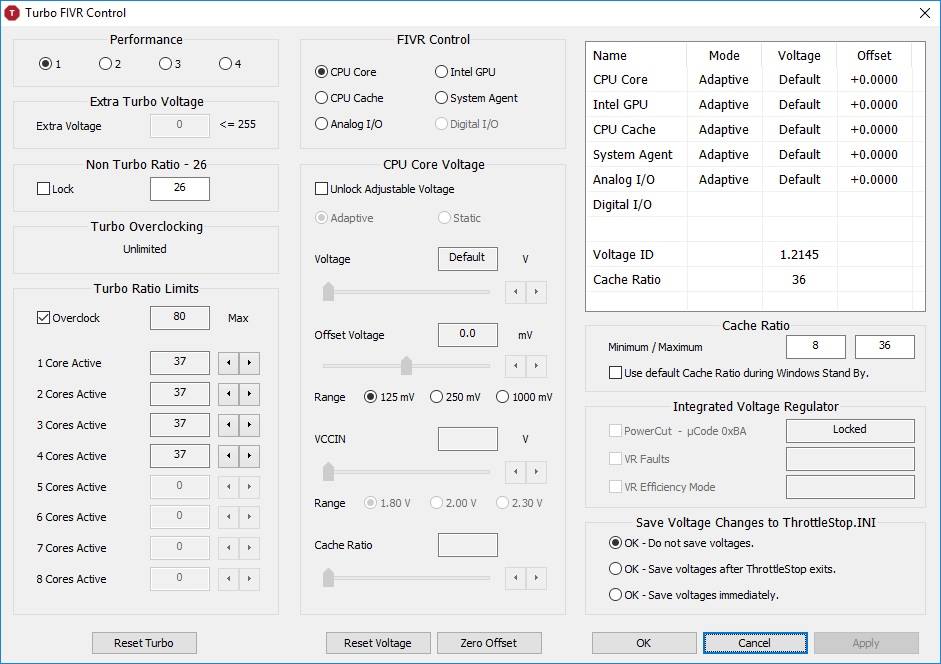Decrease the 3 Cores Active ratio
The height and width of the screenshot is (664, 941).
[x=229, y=424]
